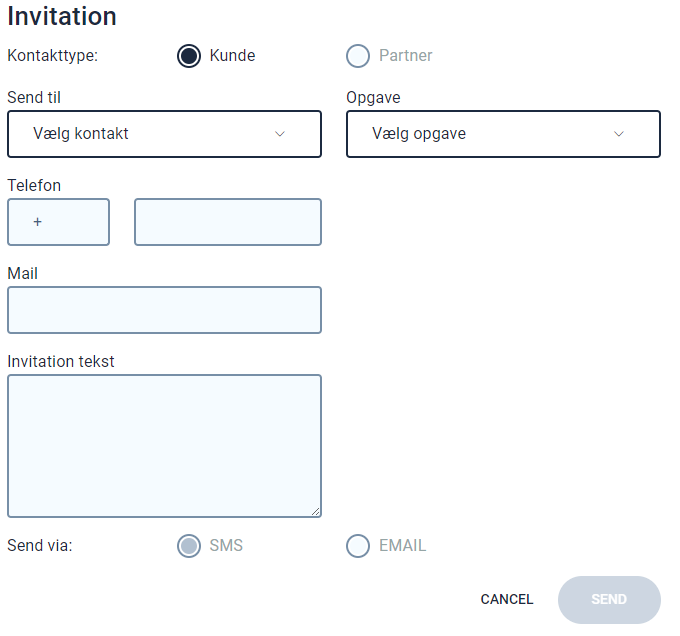Pick the SMS radio under Send via

coord(189,546)
